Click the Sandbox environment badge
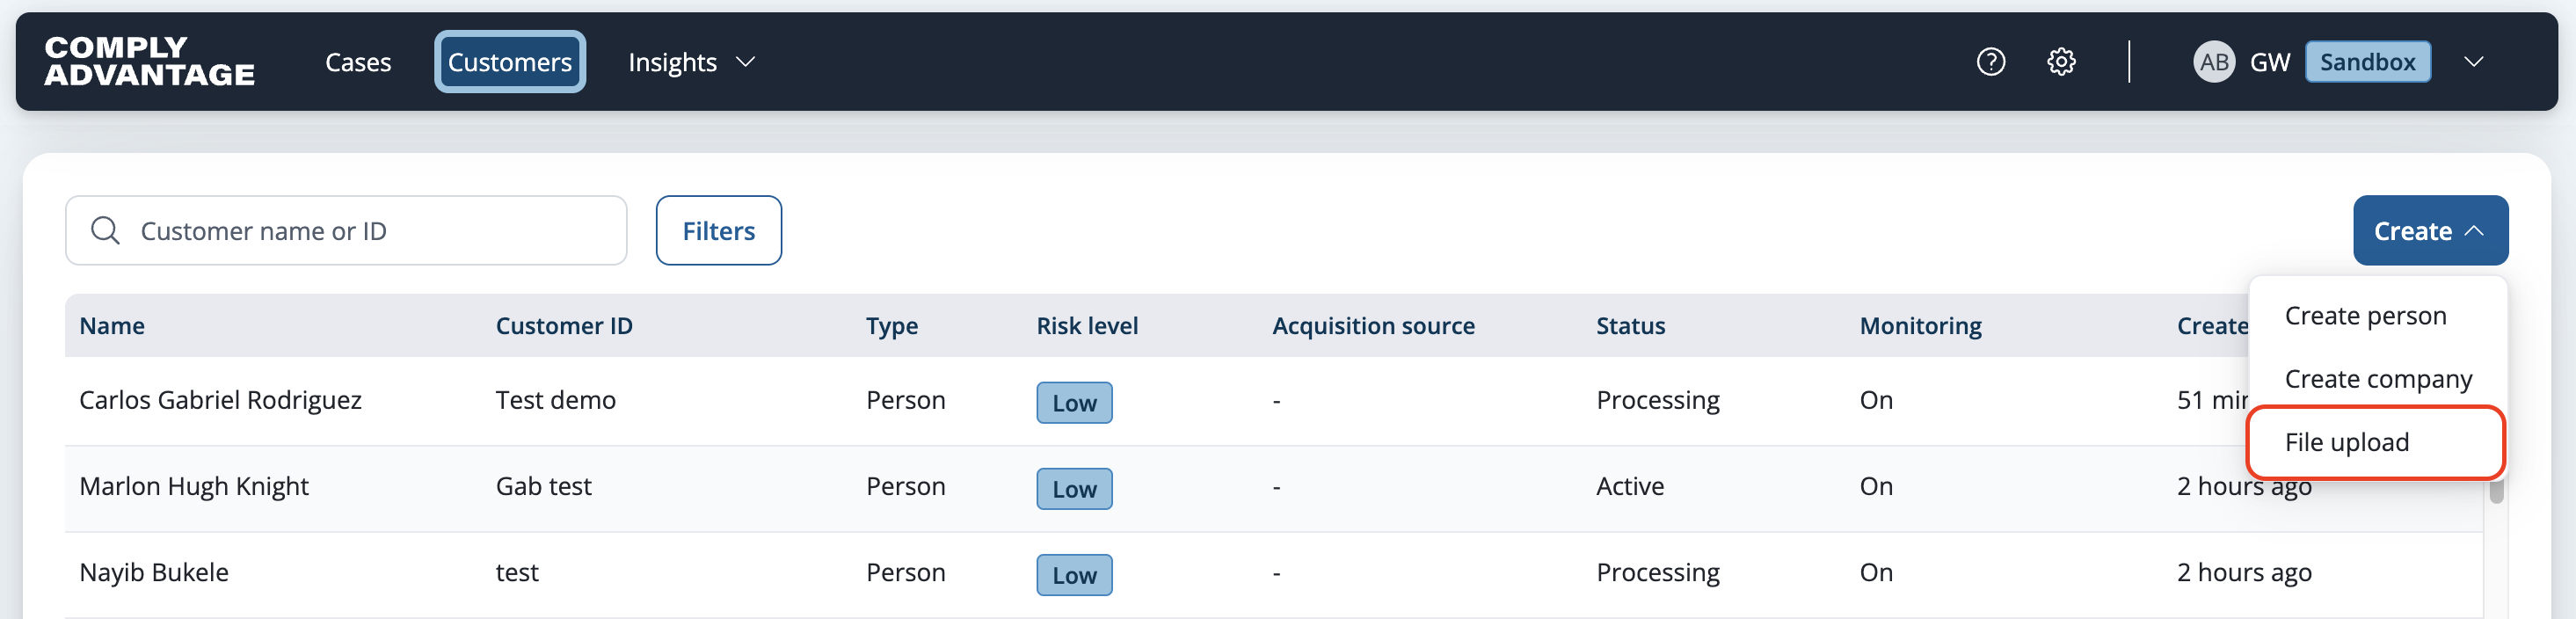 coord(2367,62)
